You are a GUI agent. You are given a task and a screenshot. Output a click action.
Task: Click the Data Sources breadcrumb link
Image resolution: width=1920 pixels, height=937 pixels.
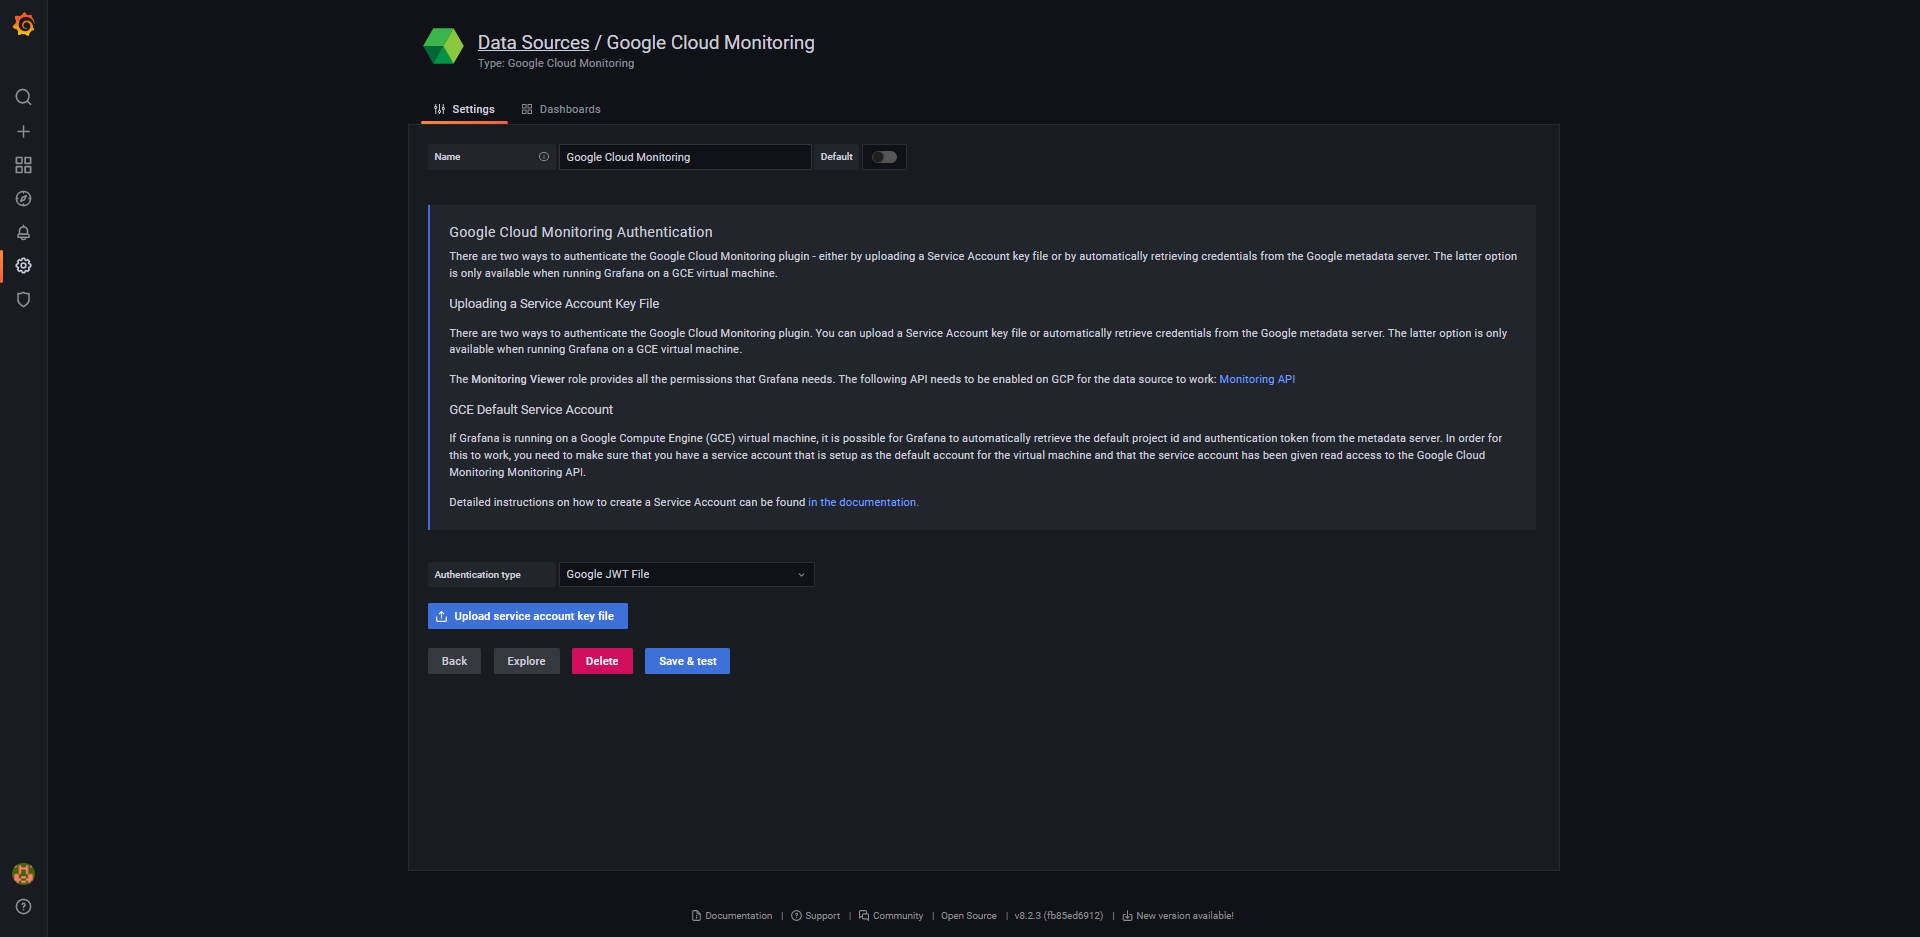[x=533, y=43]
